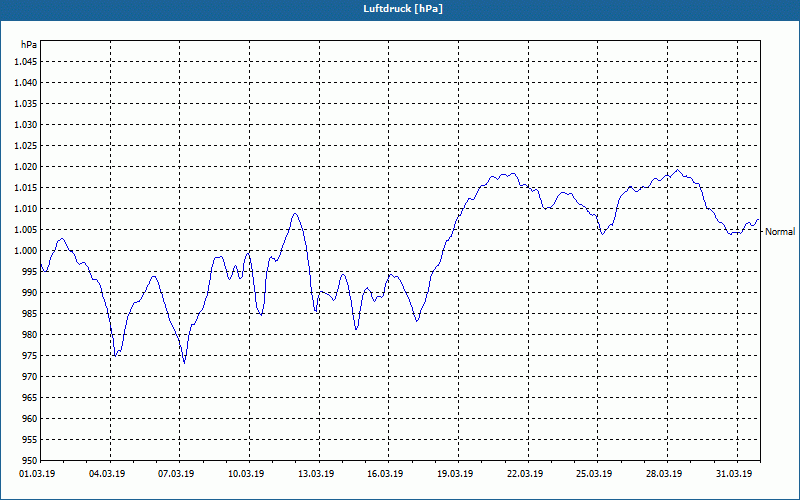Click the 1.005 y-axis value
The height and width of the screenshot is (500, 800).
point(26,230)
